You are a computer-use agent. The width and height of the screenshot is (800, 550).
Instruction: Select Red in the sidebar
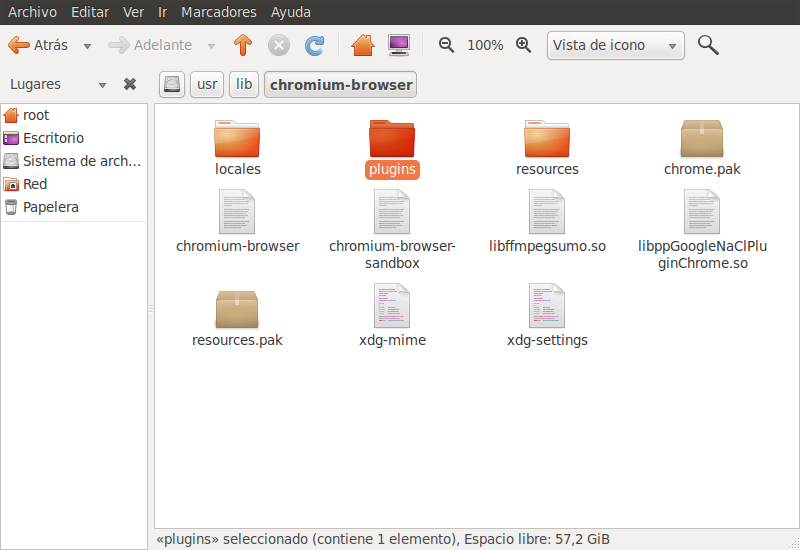click(x=74, y=184)
